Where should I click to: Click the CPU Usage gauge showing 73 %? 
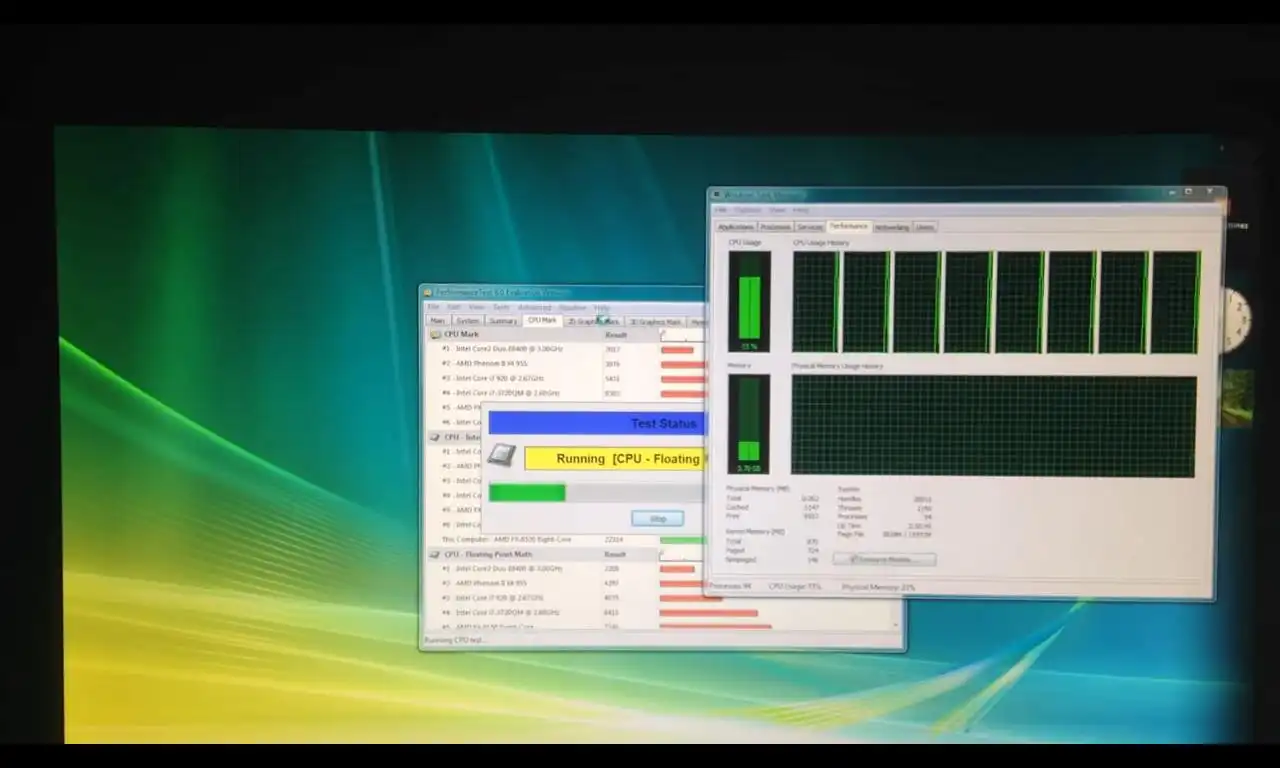click(749, 301)
